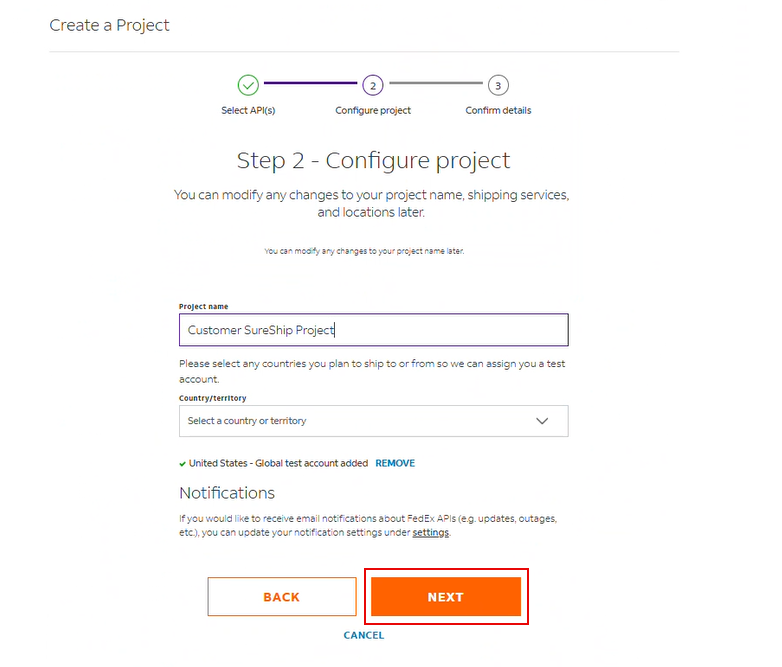Viewport: 782px width, 667px height.
Task: Select the 'Confirm details' step label
Action: 498,110
